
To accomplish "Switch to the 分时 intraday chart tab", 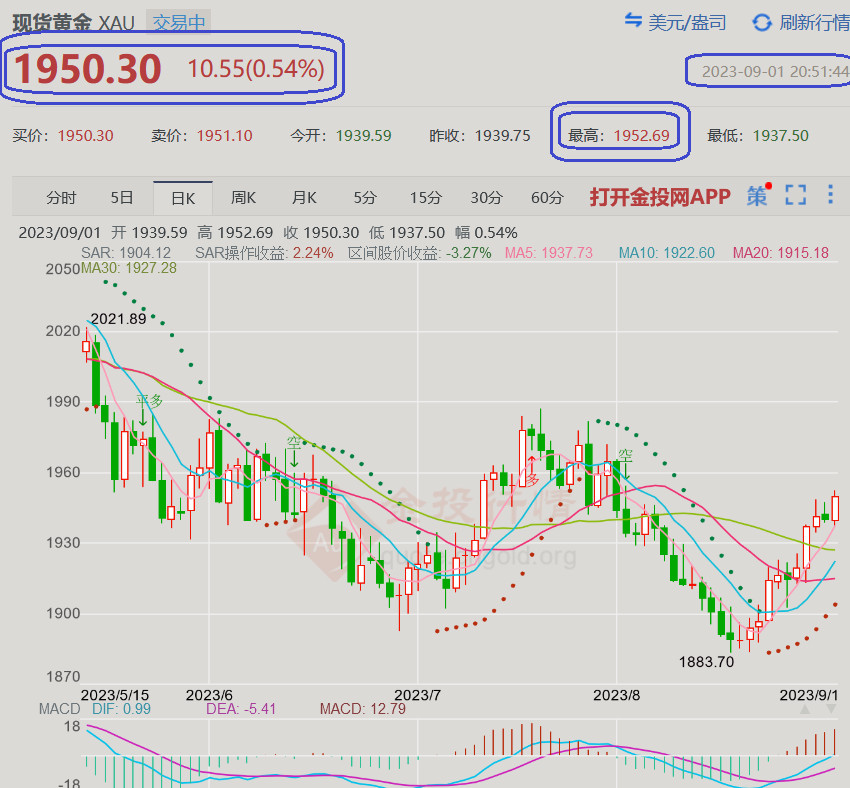I will [x=61, y=198].
